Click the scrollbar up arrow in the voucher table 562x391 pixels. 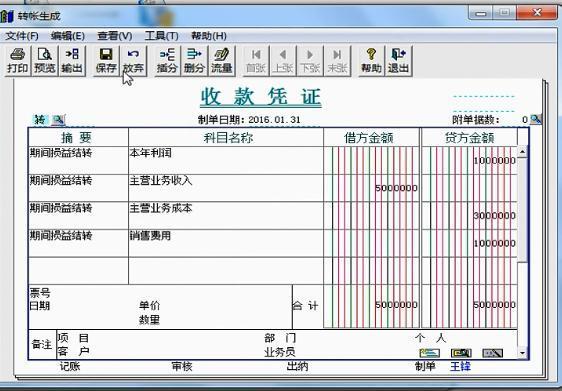tap(522, 152)
